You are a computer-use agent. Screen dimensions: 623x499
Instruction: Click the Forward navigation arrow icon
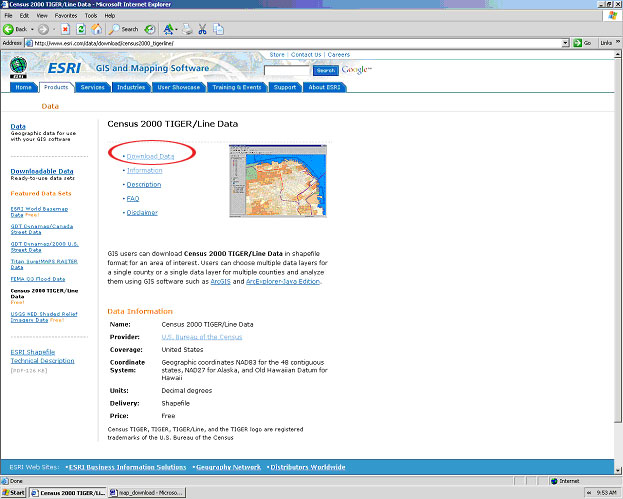click(43, 29)
